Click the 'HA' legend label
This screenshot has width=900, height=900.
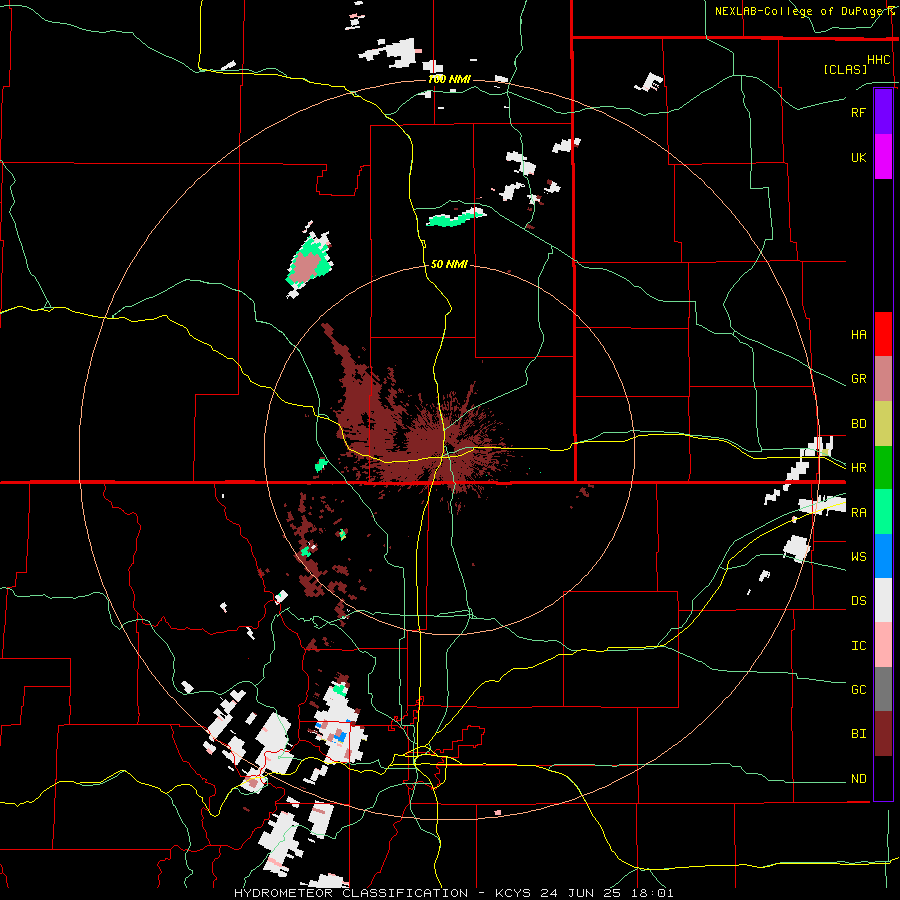click(x=858, y=335)
